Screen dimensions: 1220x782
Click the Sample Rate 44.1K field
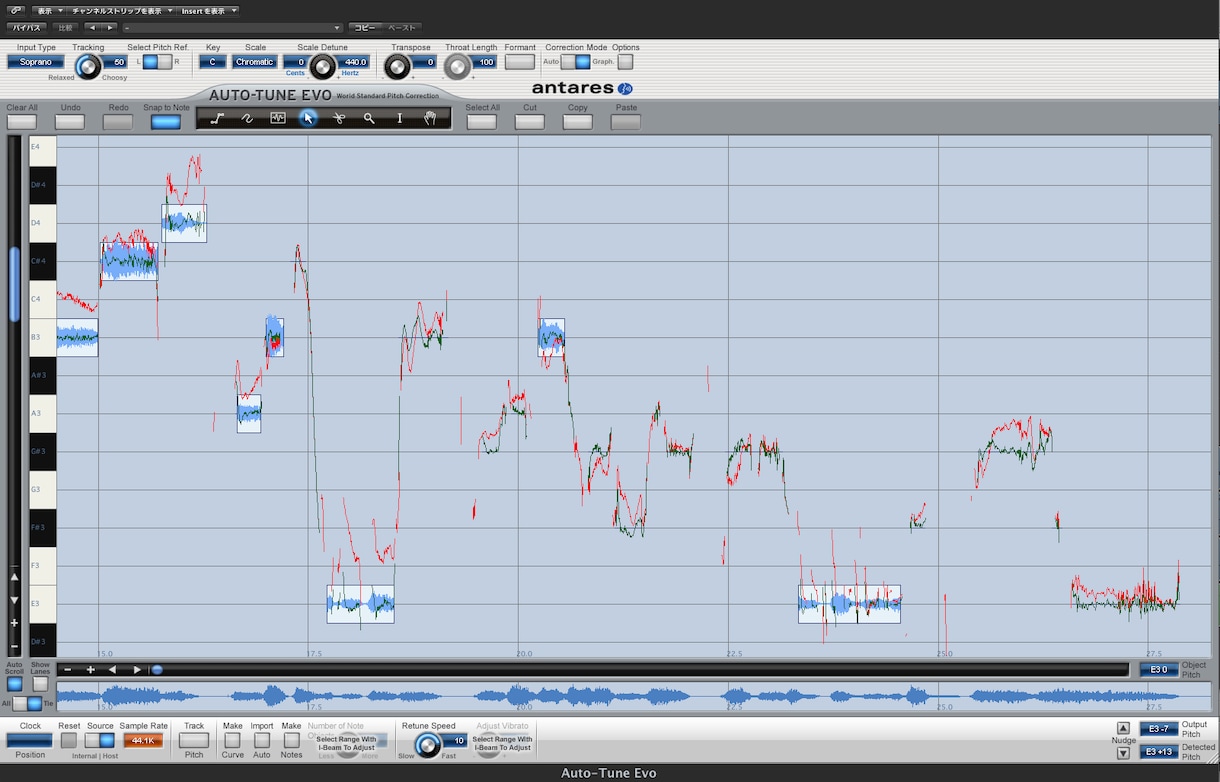143,741
